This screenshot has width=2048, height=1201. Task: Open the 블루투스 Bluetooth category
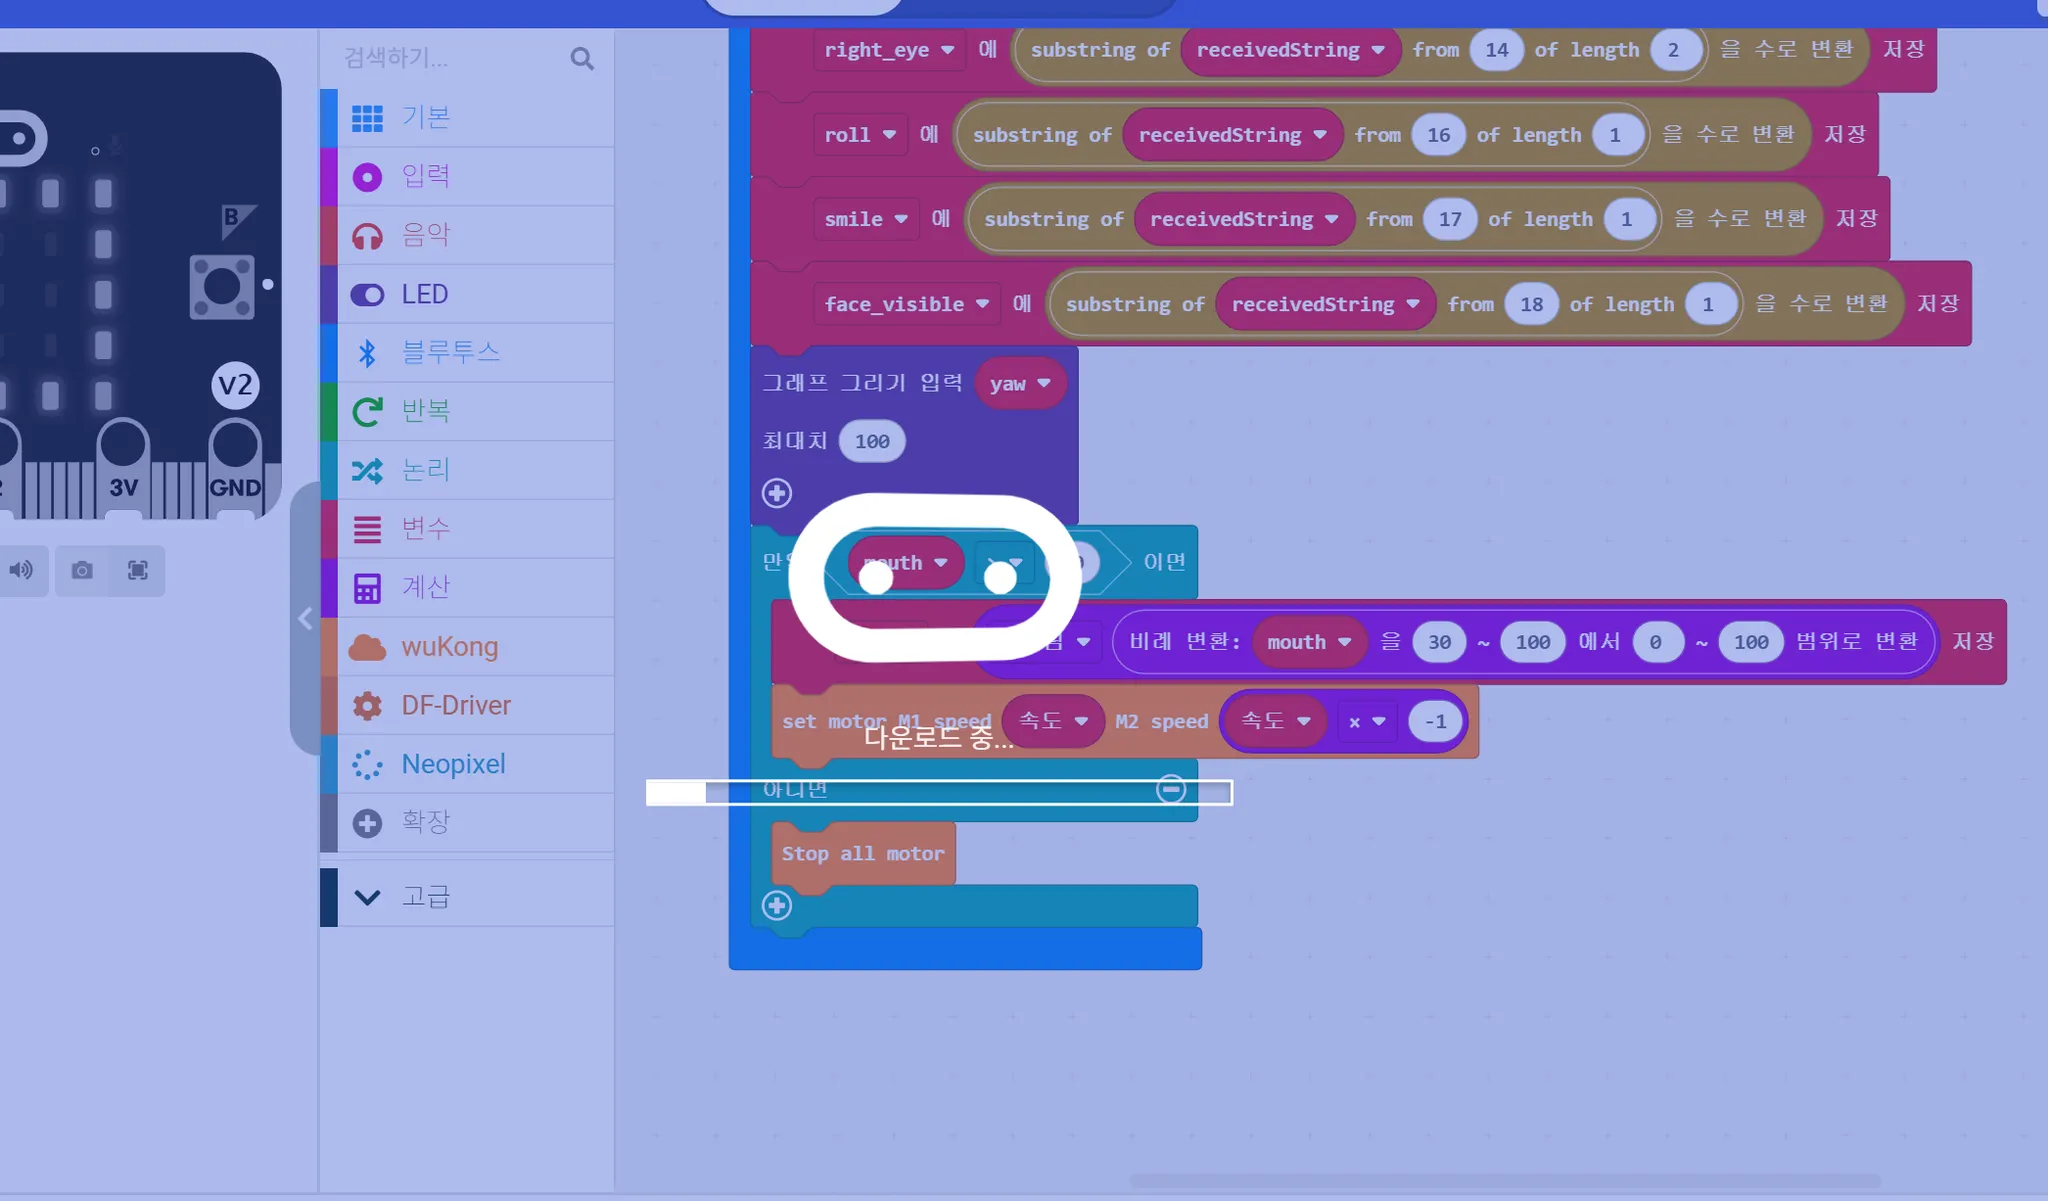[449, 352]
